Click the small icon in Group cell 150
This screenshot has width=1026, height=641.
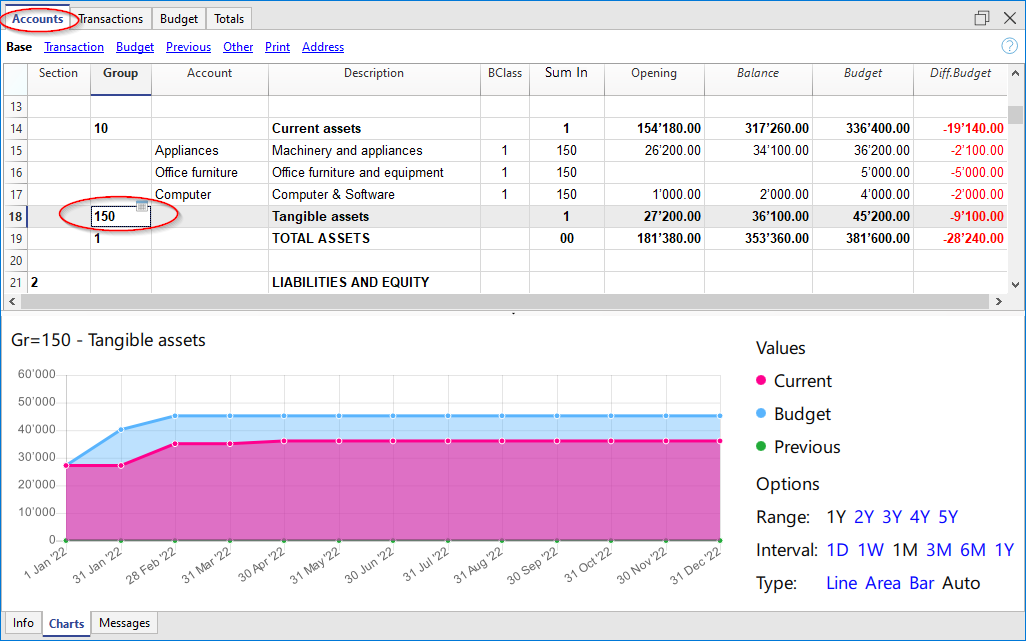(142, 206)
